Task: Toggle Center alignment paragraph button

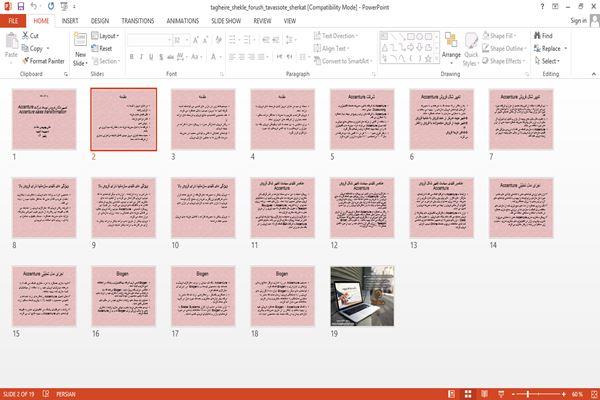Action: [242, 57]
